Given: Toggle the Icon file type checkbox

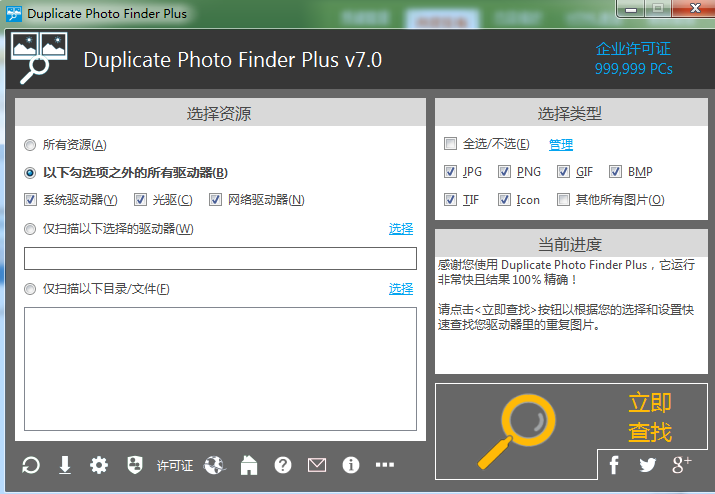Looking at the screenshot, I should (x=504, y=200).
